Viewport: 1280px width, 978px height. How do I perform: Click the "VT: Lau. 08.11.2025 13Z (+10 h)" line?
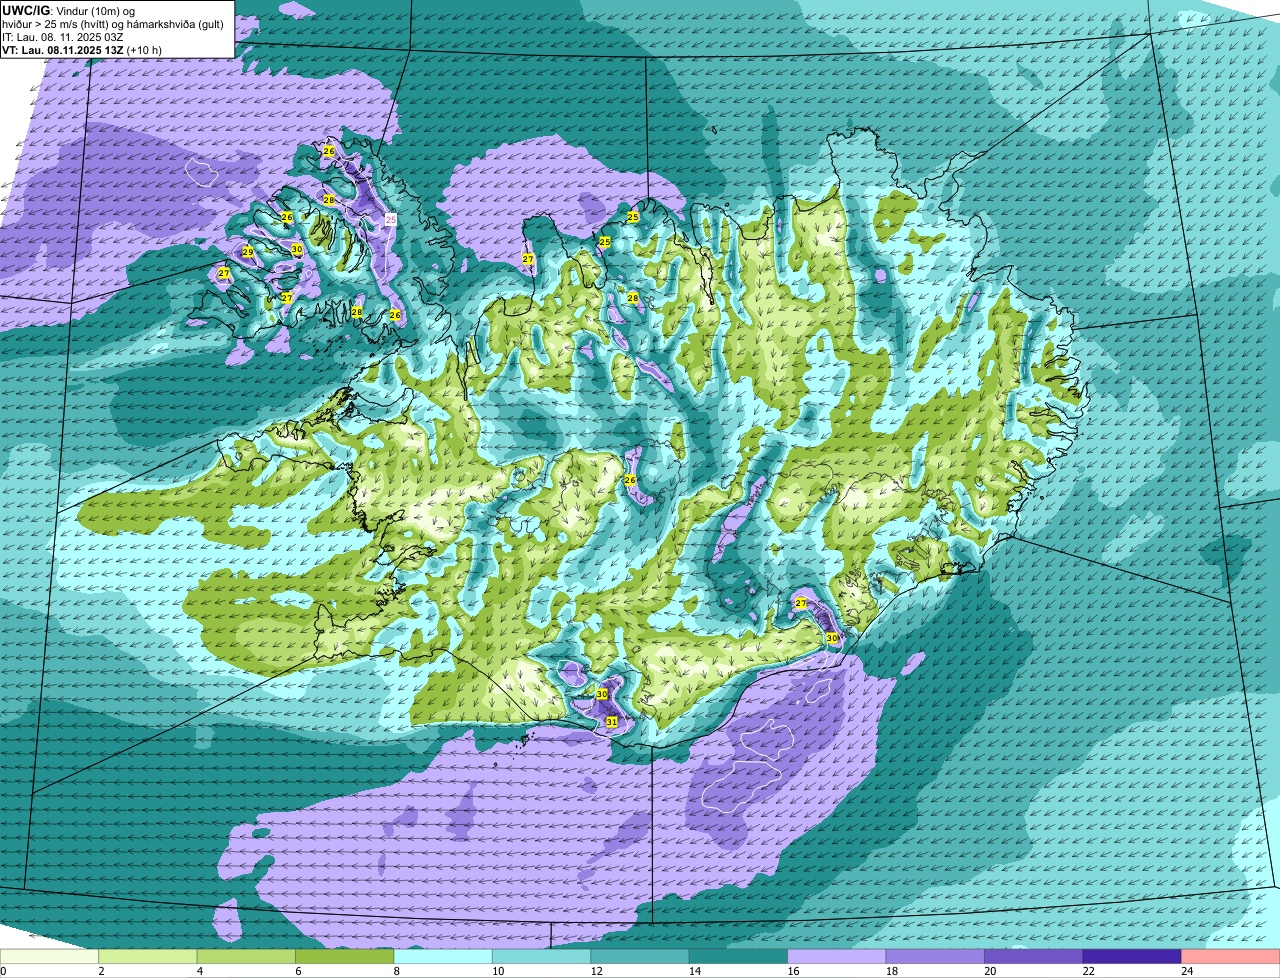click(x=82, y=50)
